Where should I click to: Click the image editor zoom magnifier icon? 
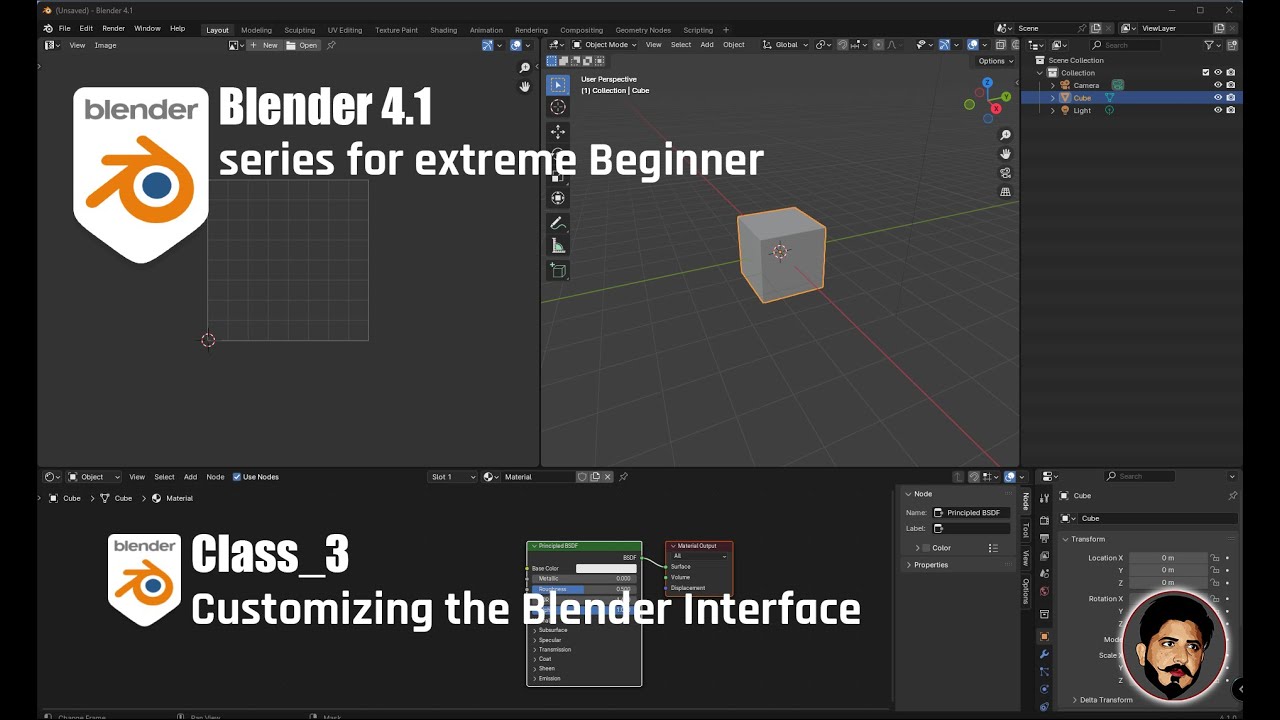click(524, 68)
